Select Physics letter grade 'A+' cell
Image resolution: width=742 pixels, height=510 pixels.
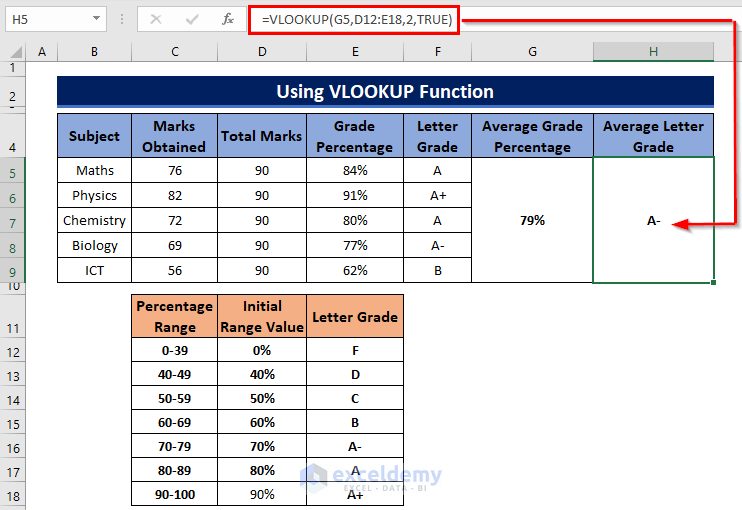click(437, 195)
